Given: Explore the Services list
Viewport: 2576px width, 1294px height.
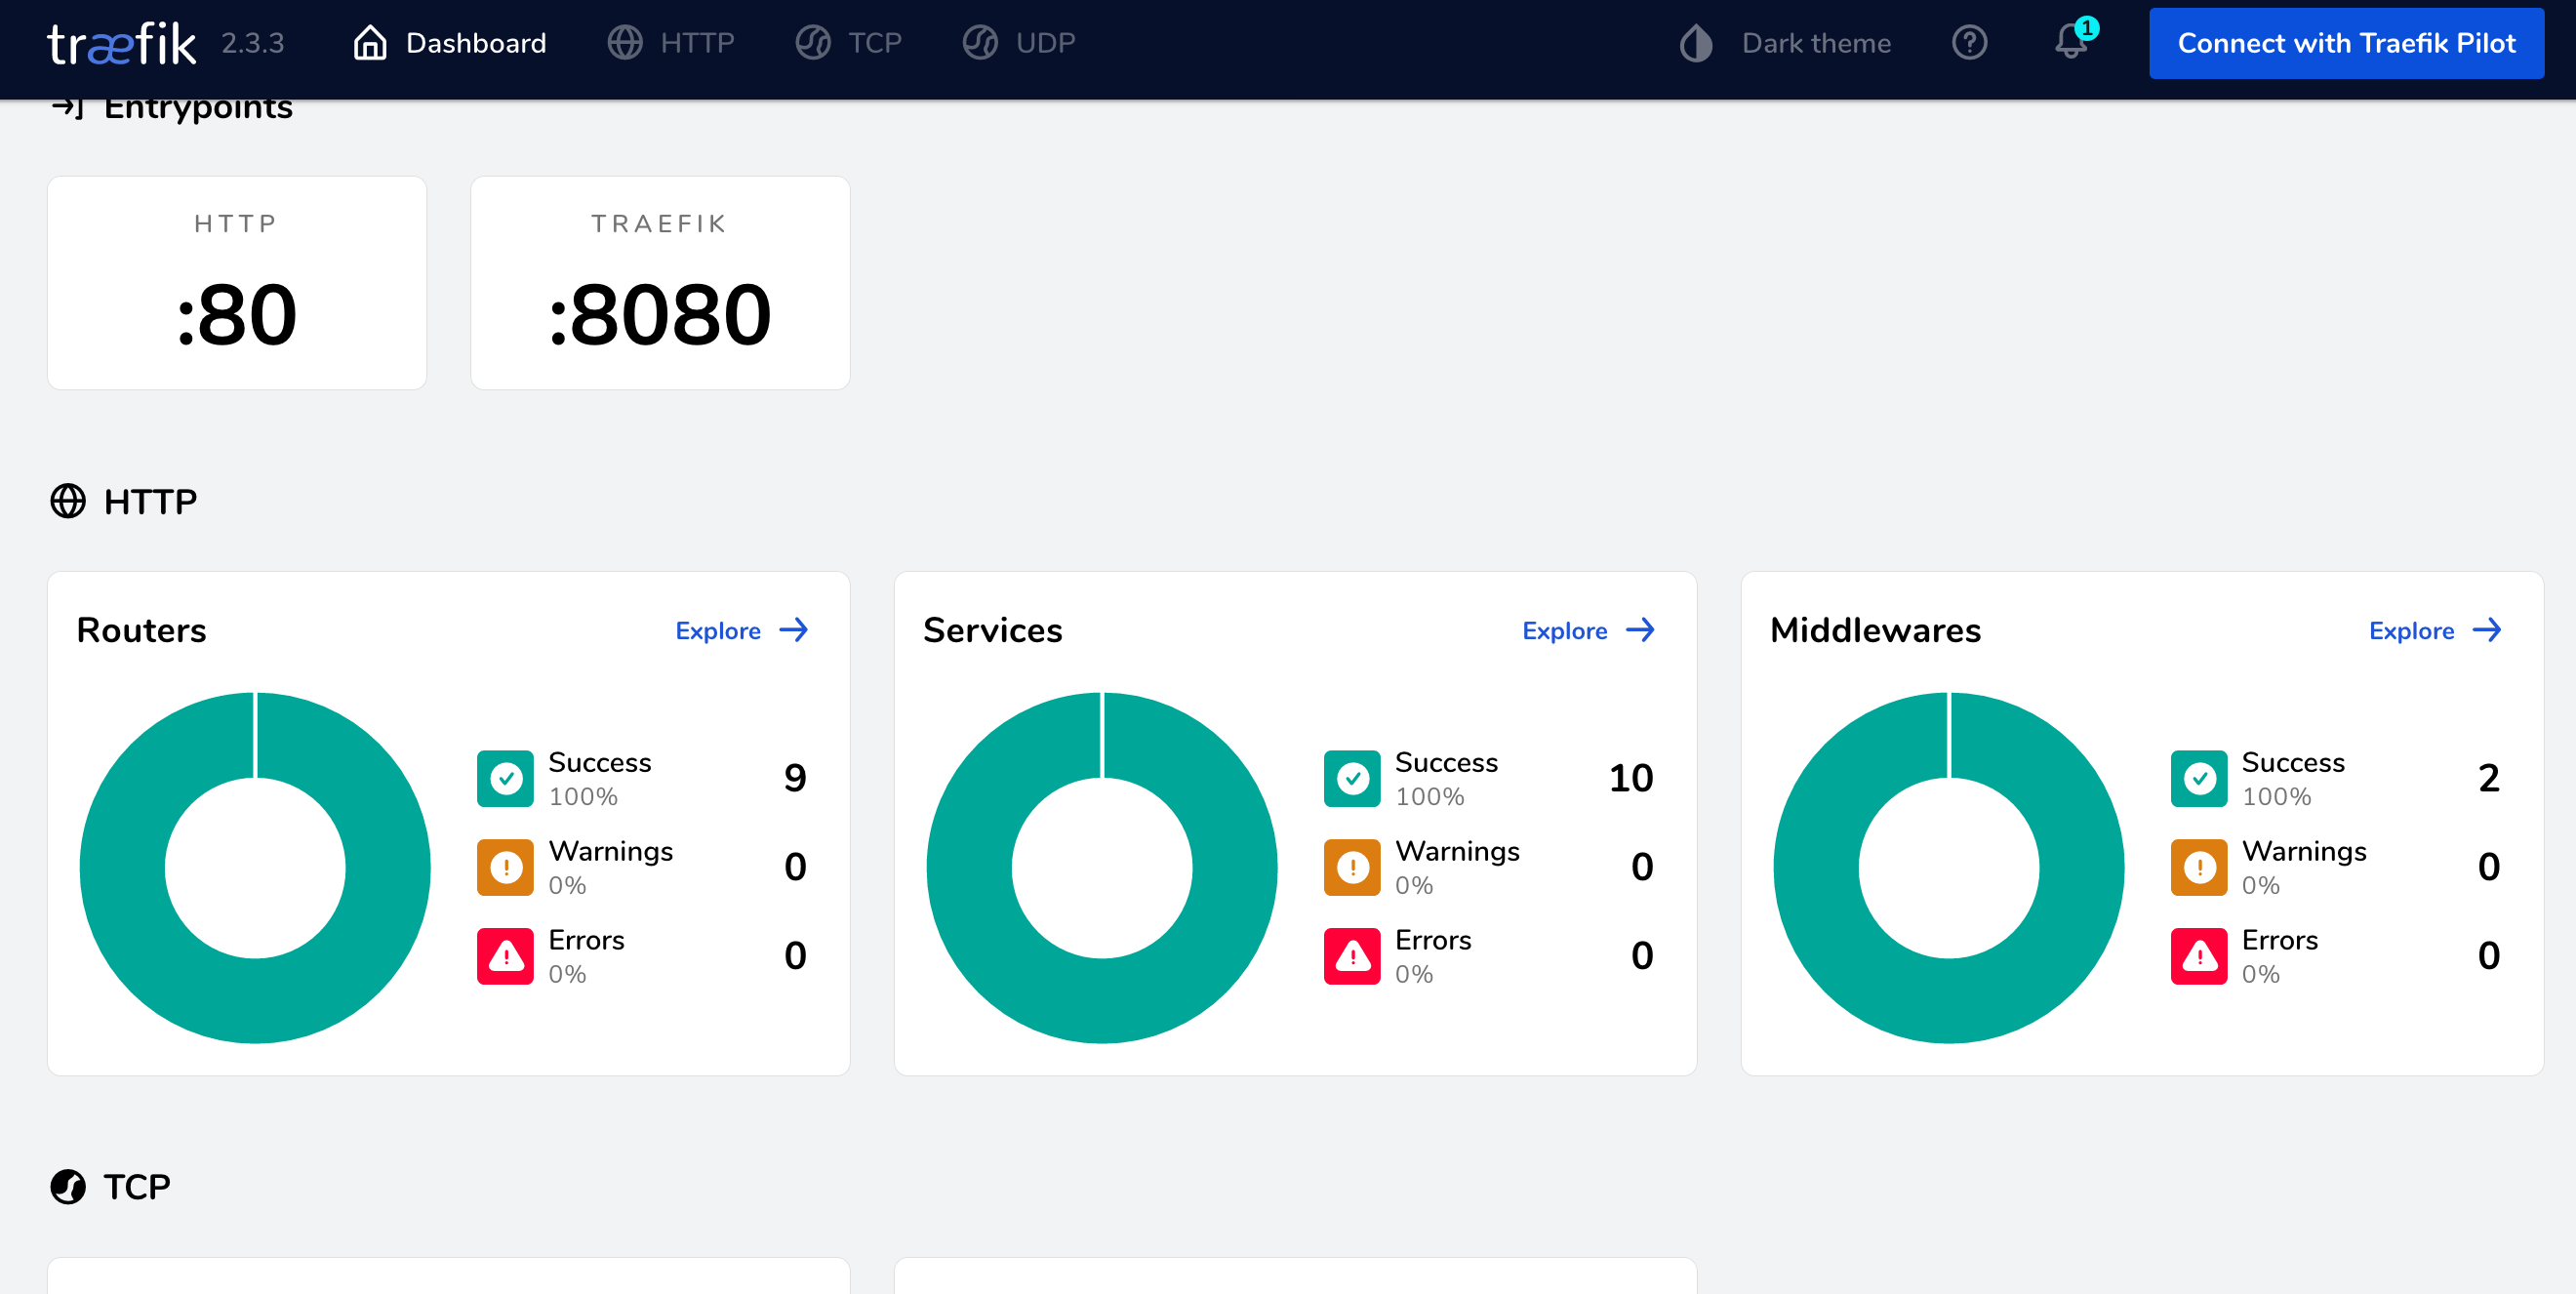Looking at the screenshot, I should click(1587, 630).
